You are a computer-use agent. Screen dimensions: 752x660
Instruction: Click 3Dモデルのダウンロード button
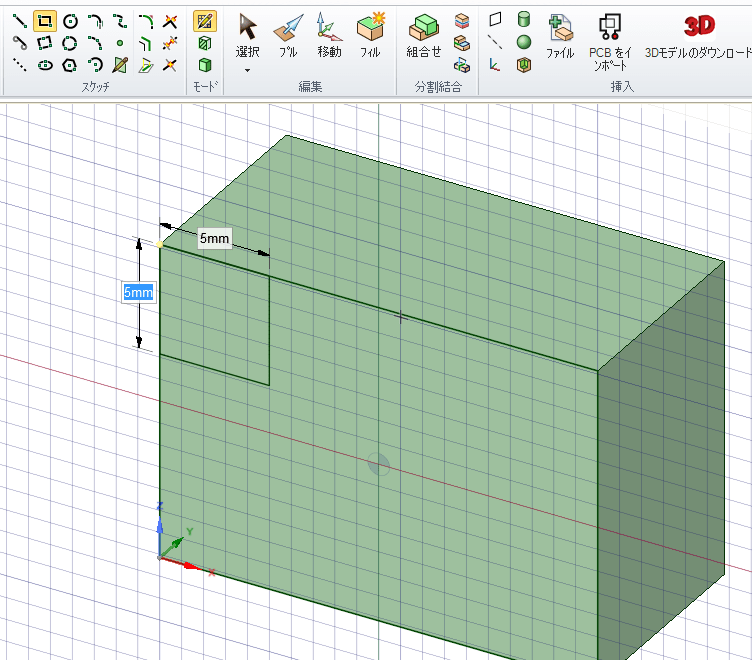coord(698,36)
